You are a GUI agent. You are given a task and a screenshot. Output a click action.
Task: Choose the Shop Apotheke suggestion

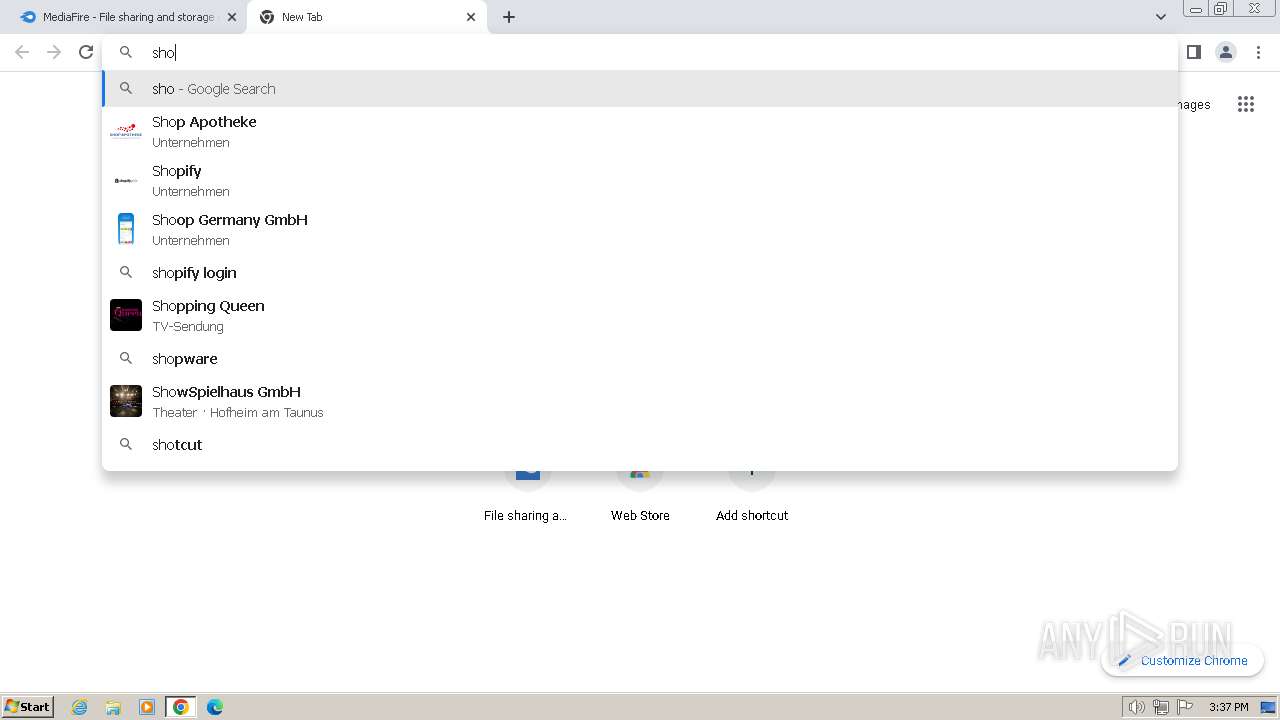[640, 131]
